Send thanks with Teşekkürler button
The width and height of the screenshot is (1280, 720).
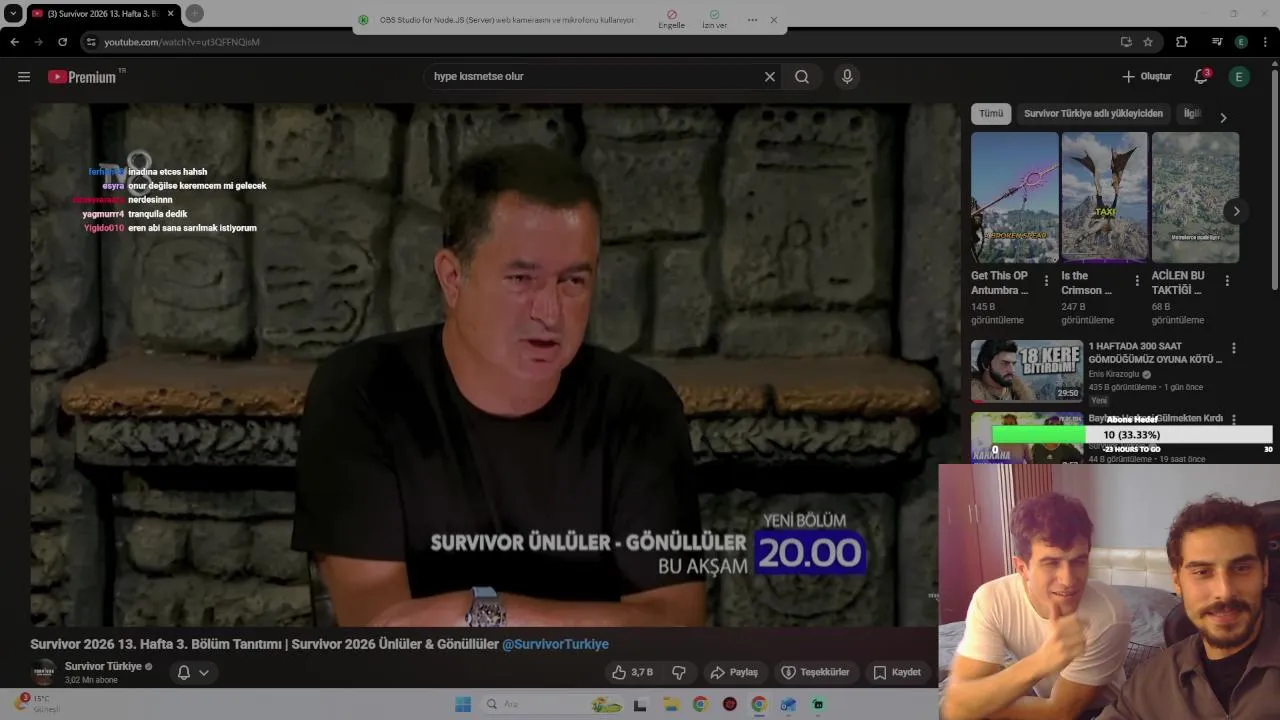(815, 672)
